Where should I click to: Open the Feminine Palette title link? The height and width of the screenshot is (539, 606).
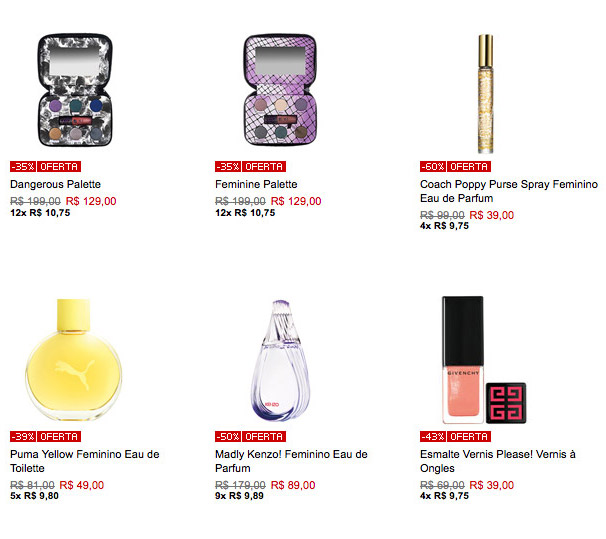coord(256,184)
